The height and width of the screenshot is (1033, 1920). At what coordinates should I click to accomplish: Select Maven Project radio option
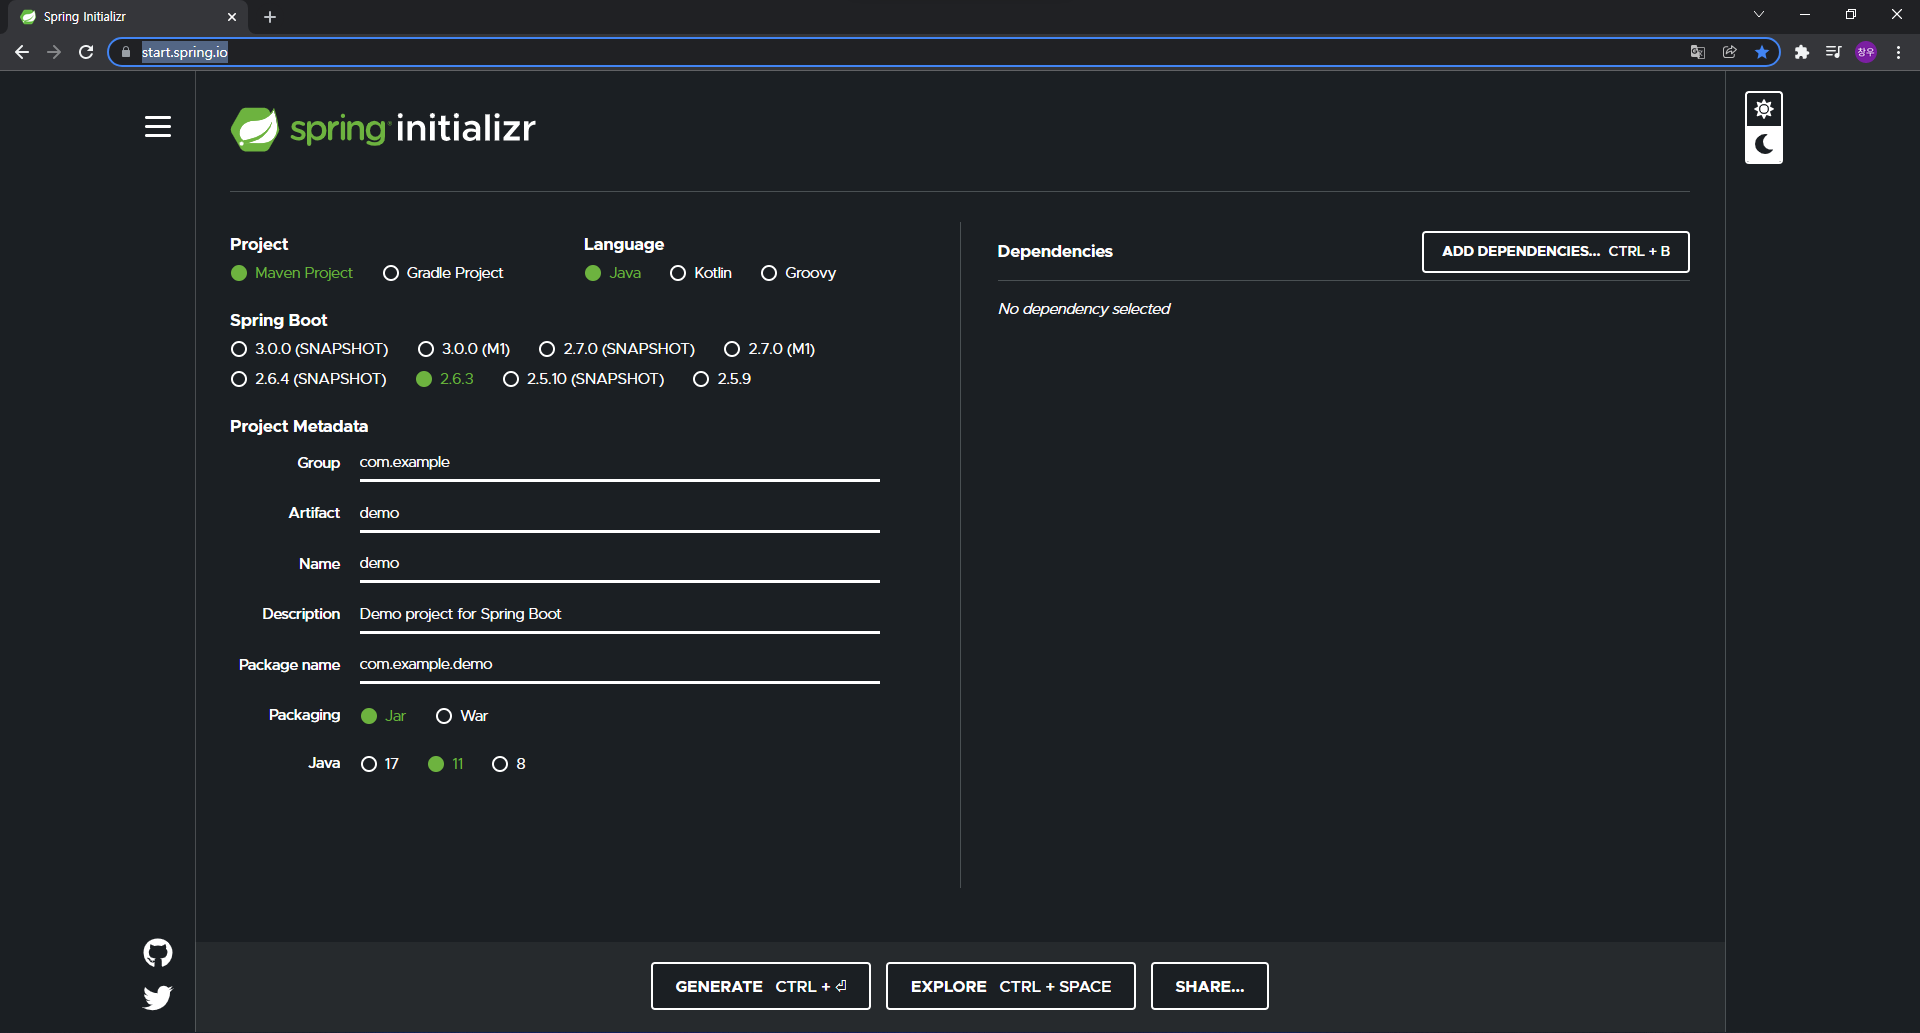[x=292, y=273]
